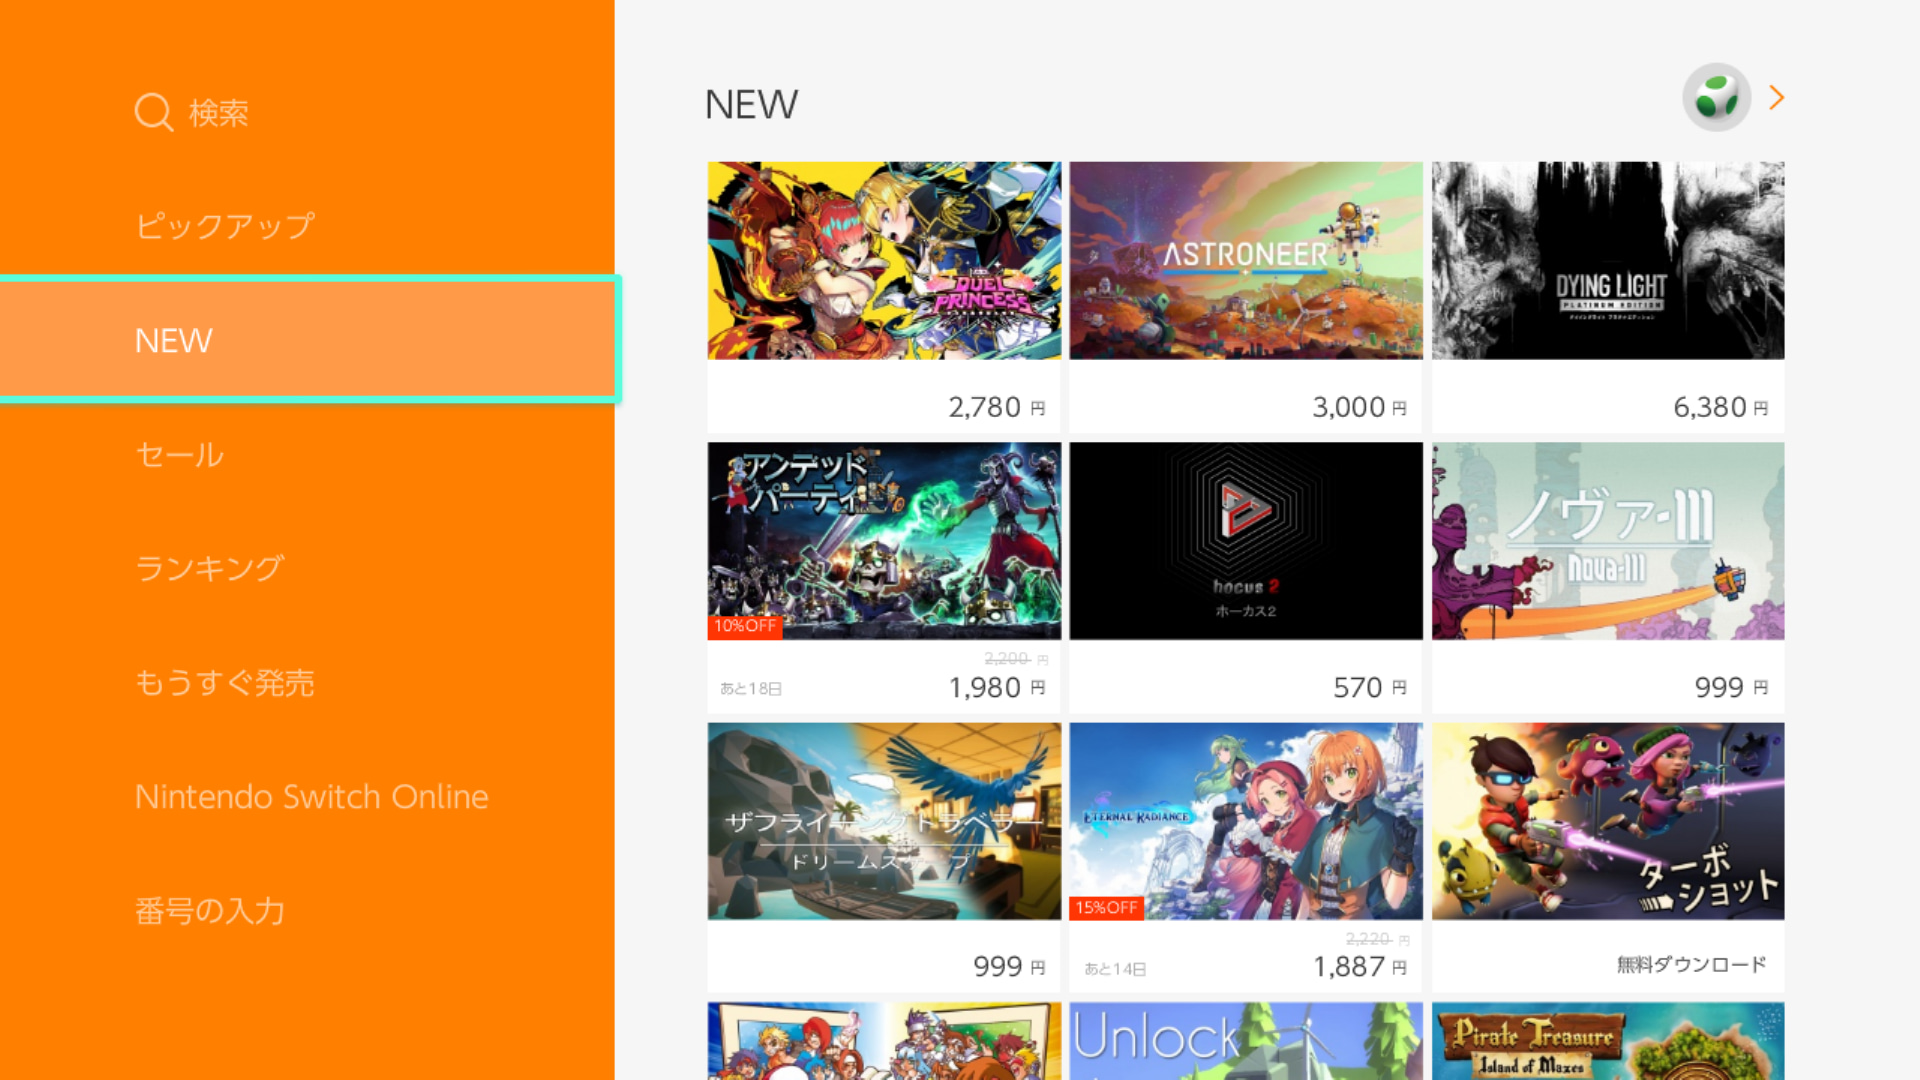Open the Yoshi egg user profile icon
The height and width of the screenshot is (1080, 1920).
point(1716,98)
